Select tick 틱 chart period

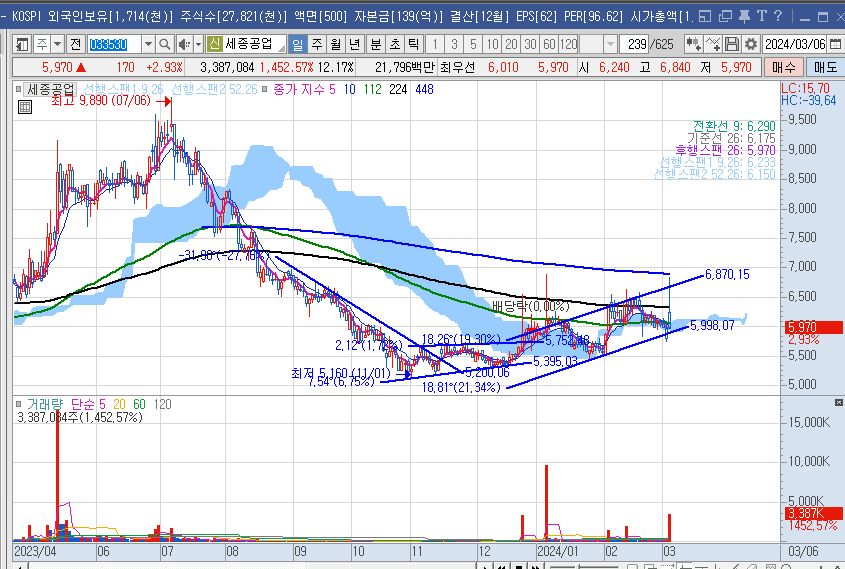413,44
